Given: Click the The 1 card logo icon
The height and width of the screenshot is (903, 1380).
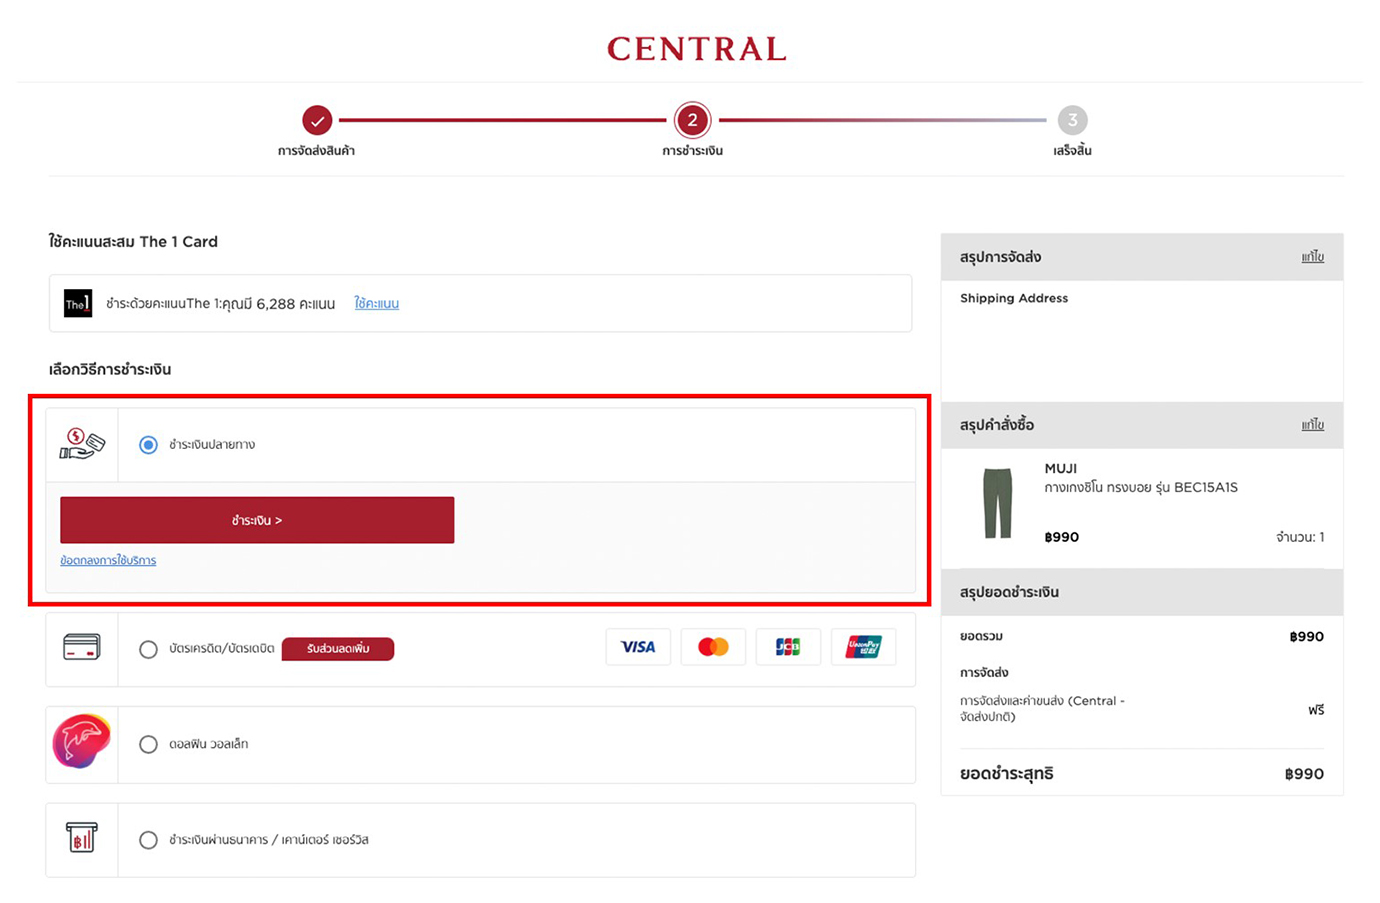Looking at the screenshot, I should pos(78,303).
